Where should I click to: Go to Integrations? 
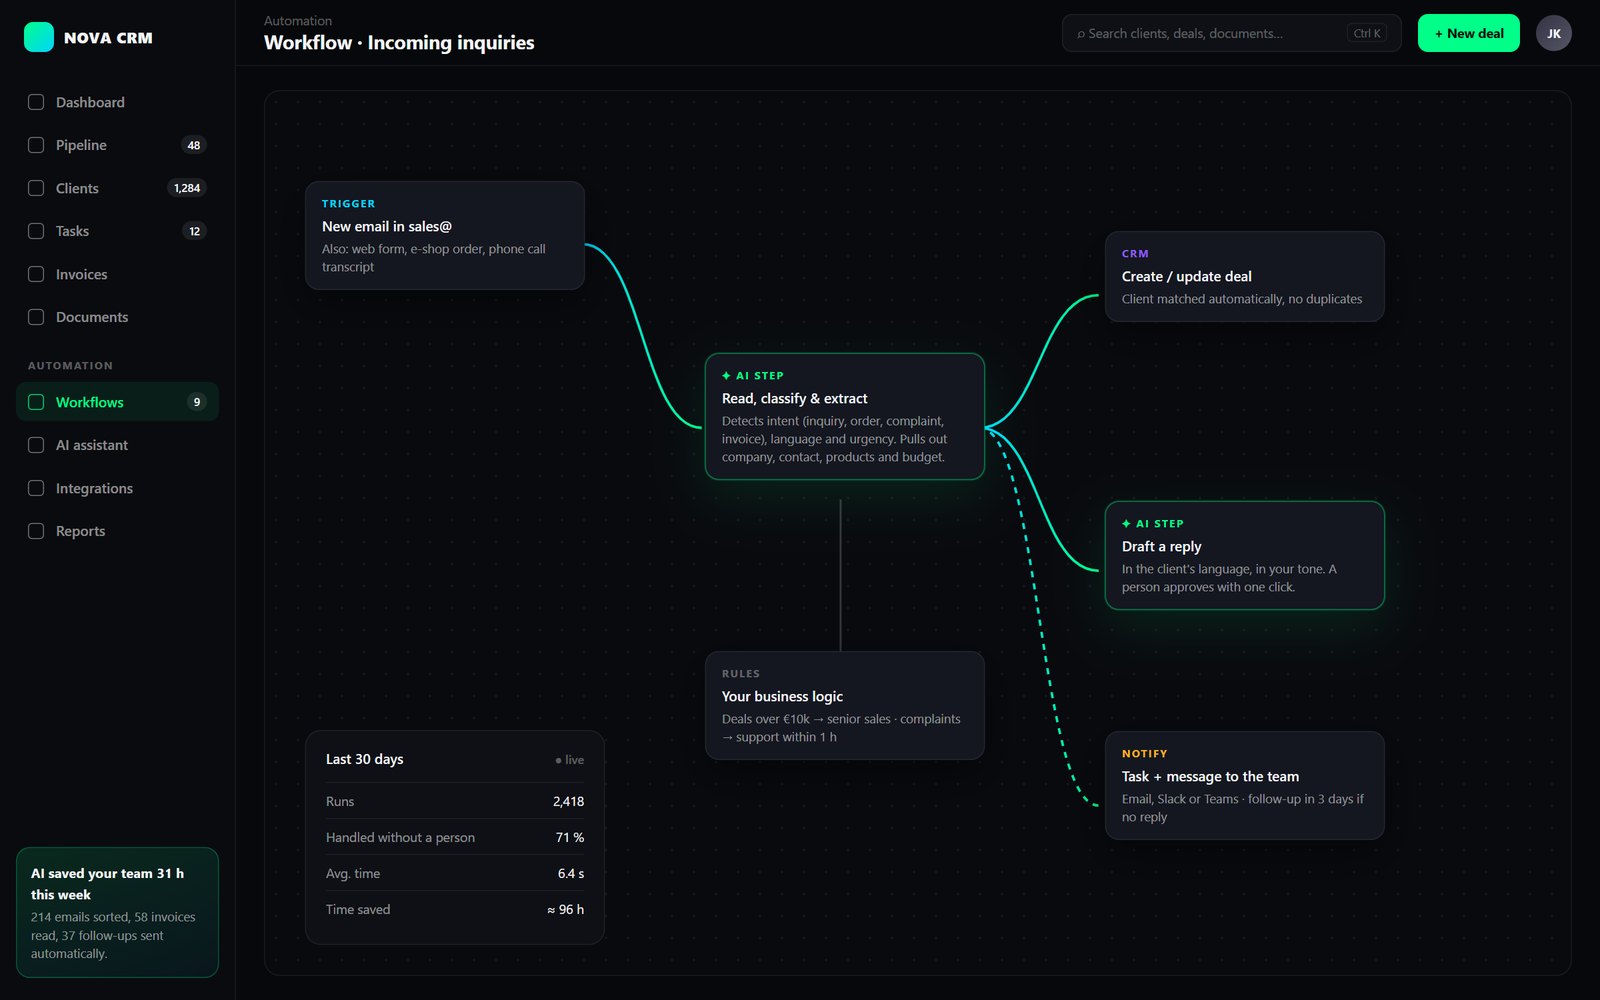pos(117,488)
